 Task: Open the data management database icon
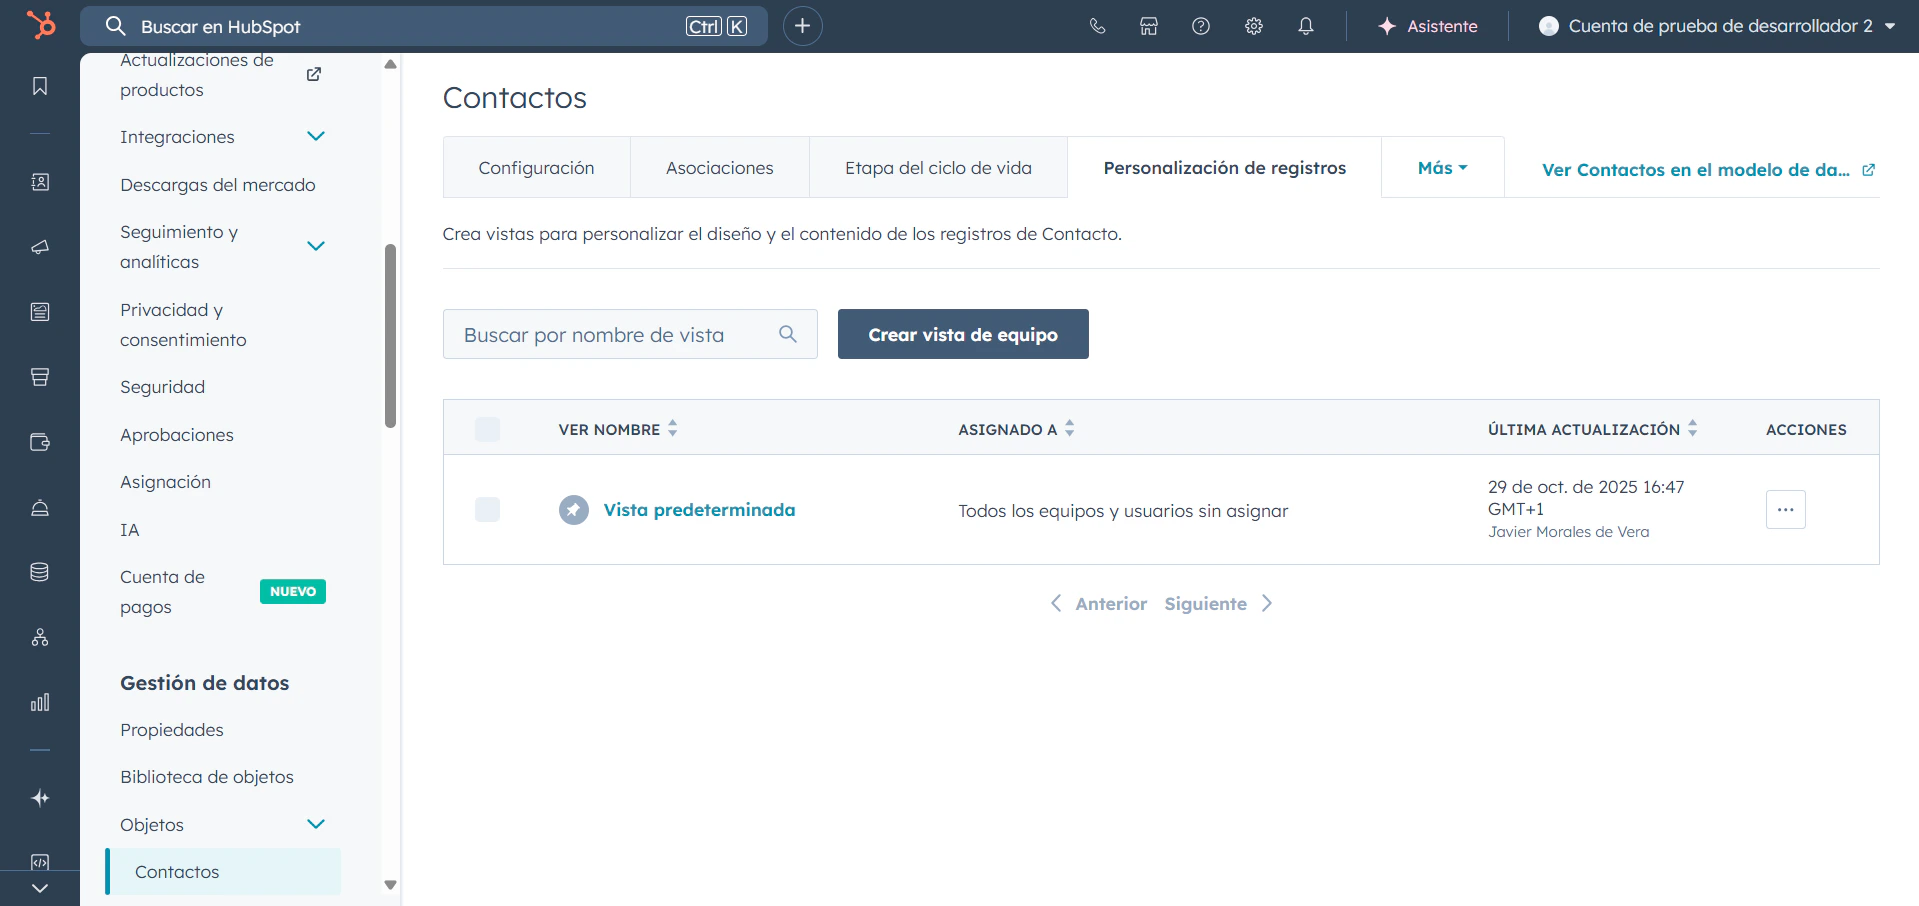(x=40, y=572)
